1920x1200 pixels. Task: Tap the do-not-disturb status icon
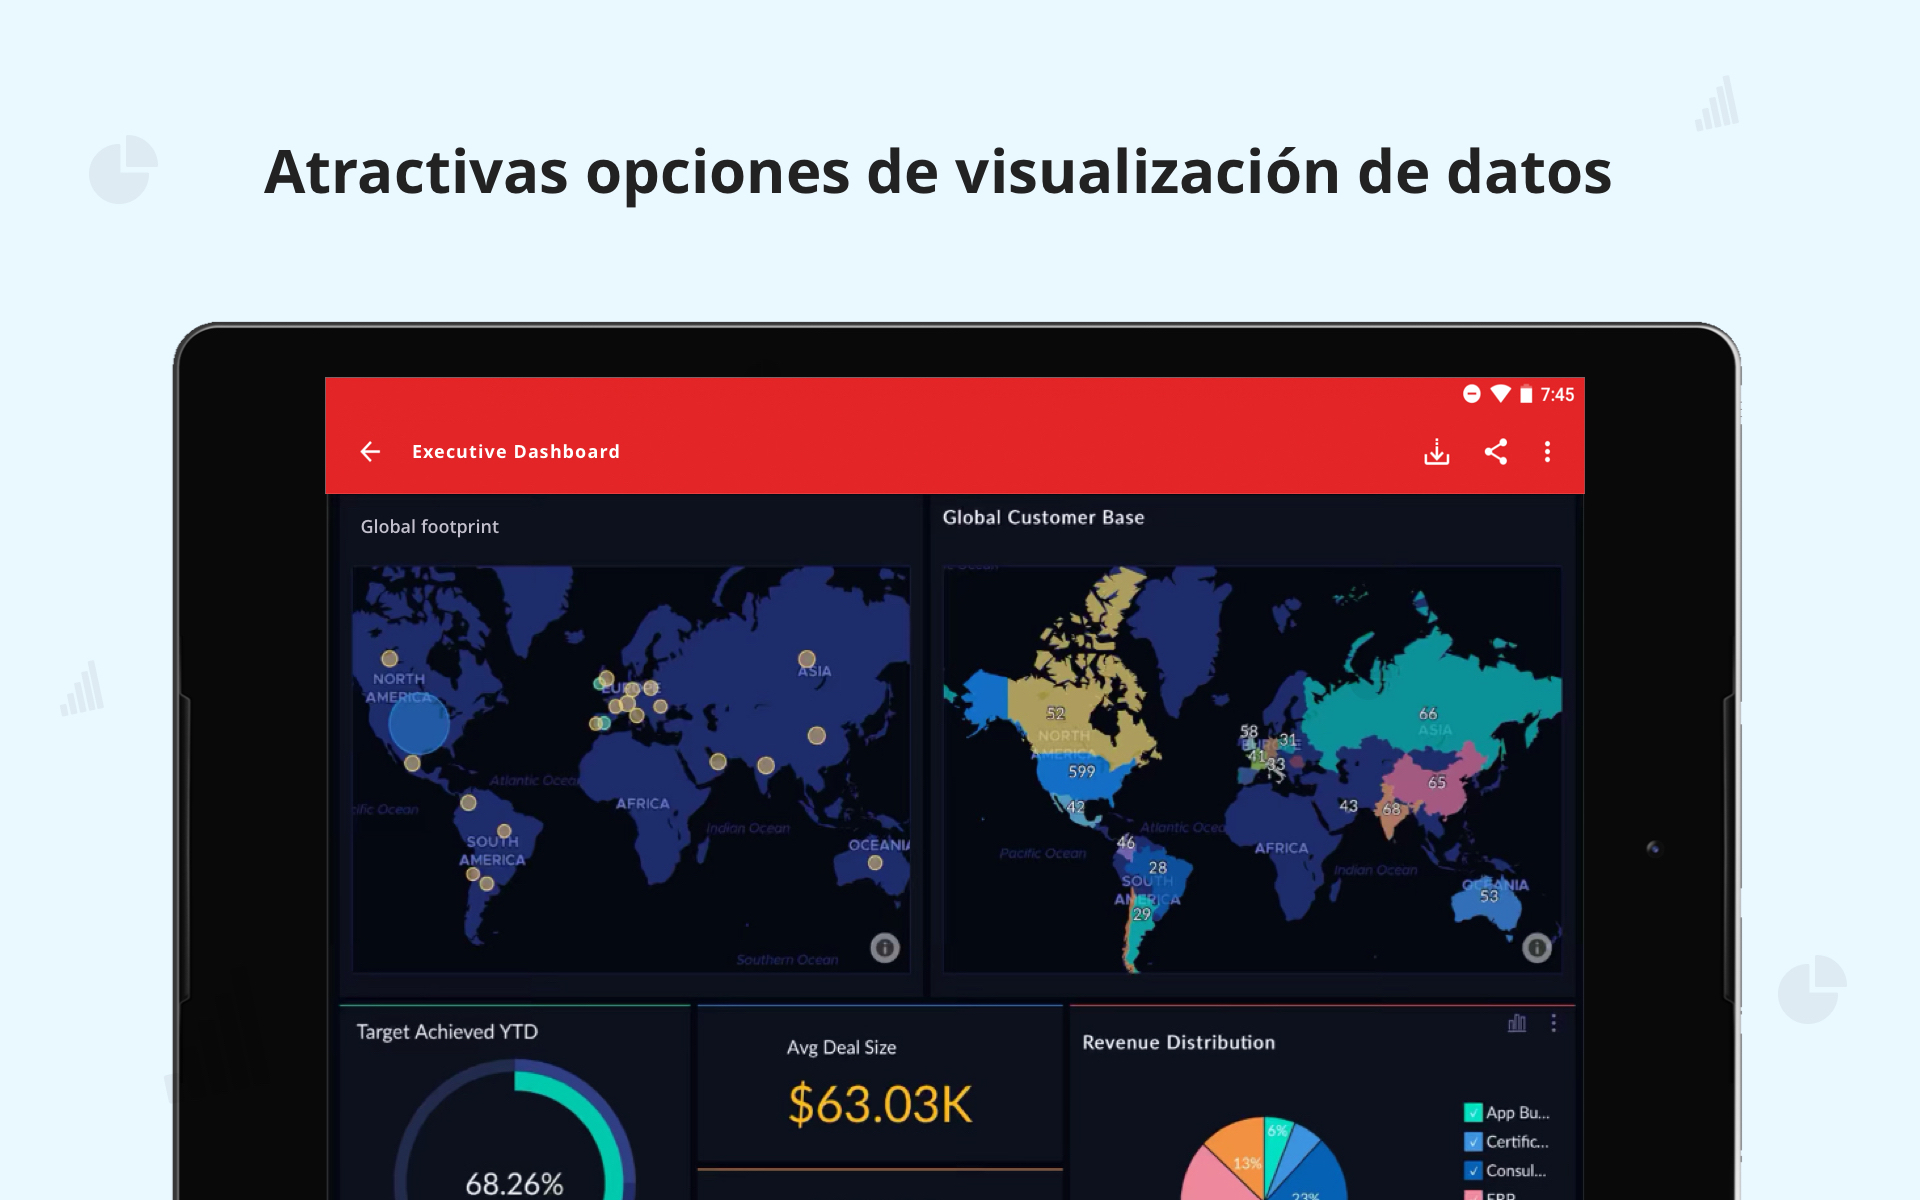point(1472,394)
